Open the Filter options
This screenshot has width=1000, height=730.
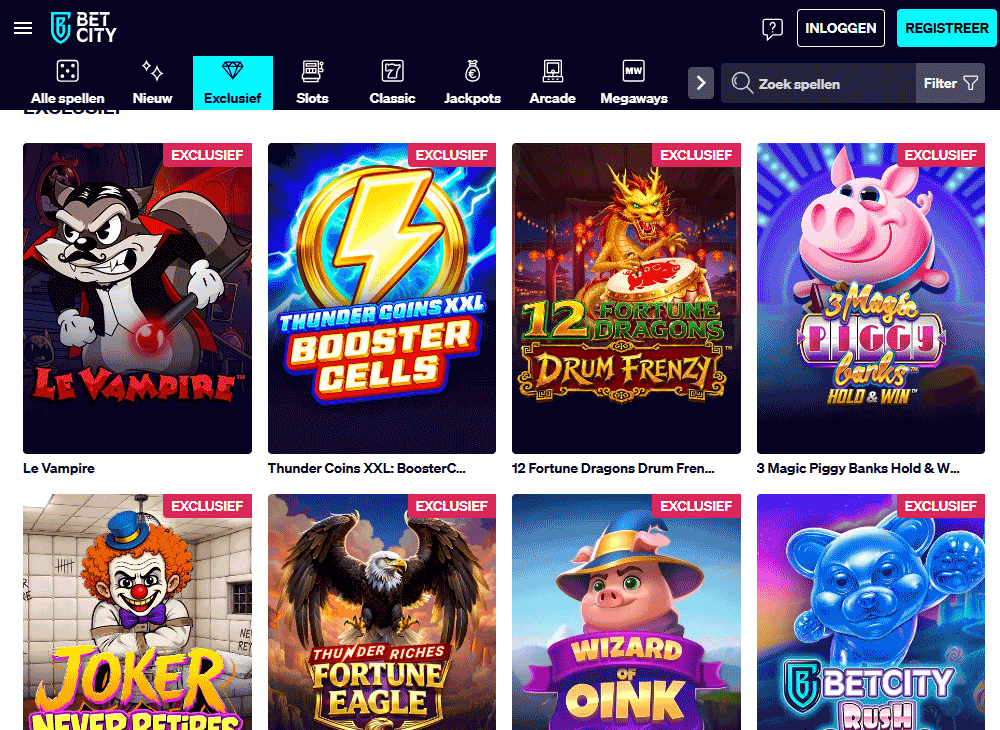pyautogui.click(x=950, y=83)
